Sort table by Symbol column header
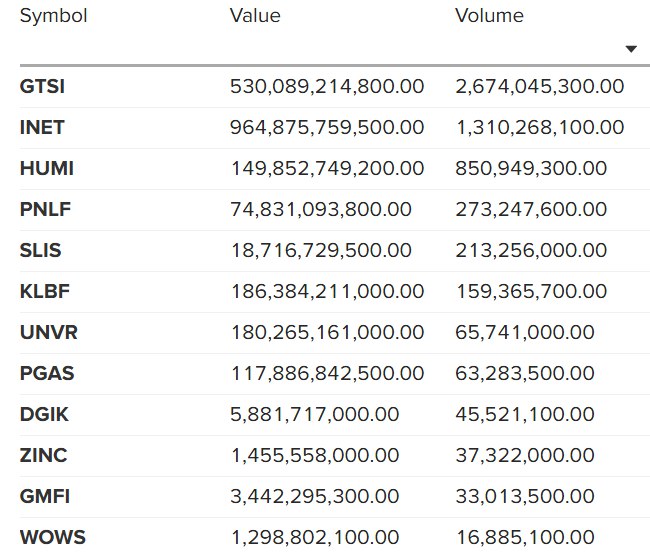This screenshot has height=558, width=650. pyautogui.click(x=54, y=16)
